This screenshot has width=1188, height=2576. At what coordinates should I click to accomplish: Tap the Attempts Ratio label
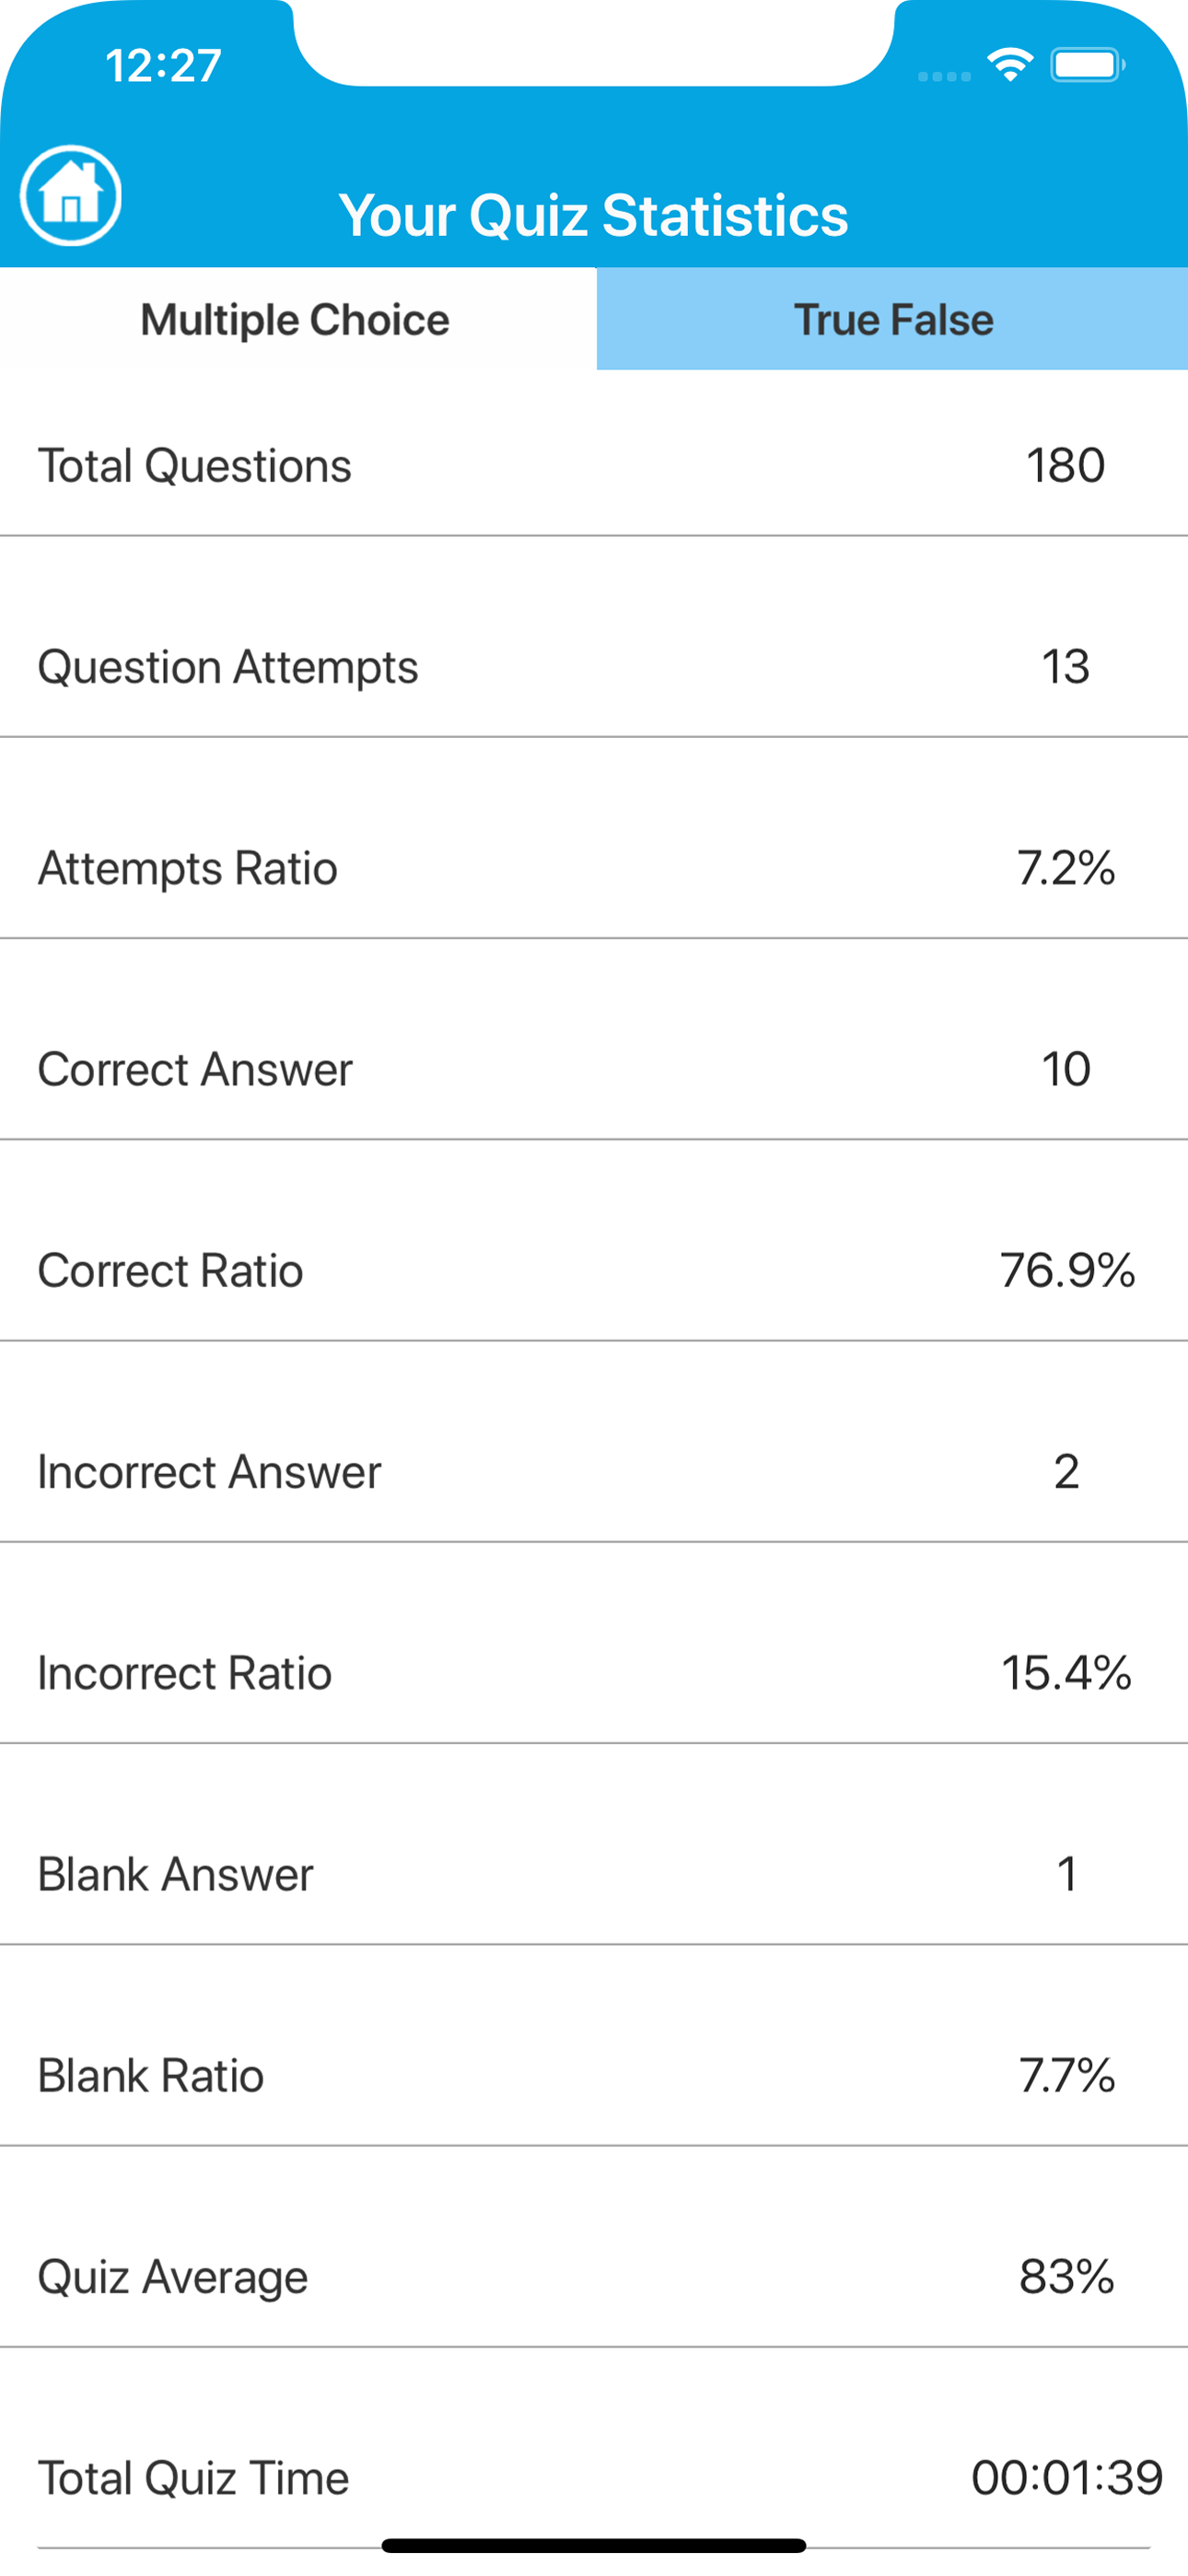pyautogui.click(x=188, y=868)
